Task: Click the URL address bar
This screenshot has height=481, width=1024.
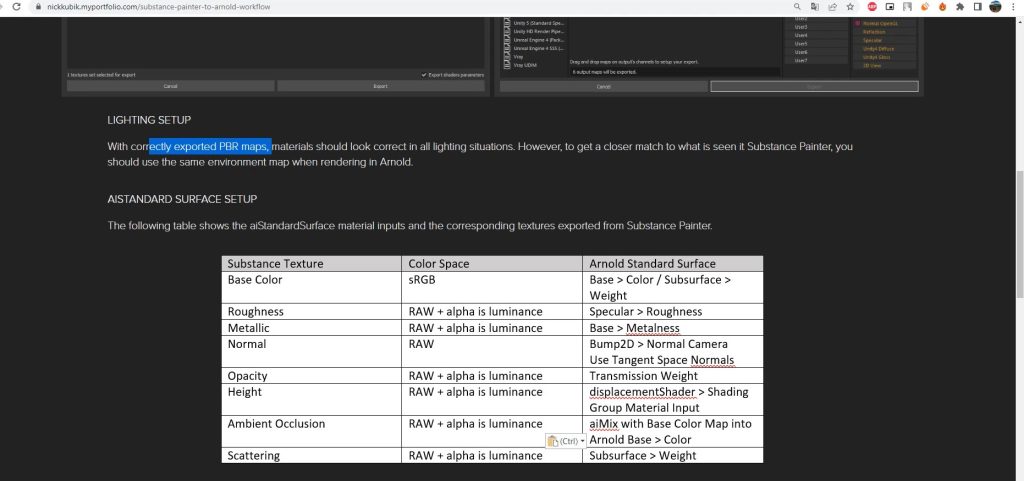Action: (418, 7)
